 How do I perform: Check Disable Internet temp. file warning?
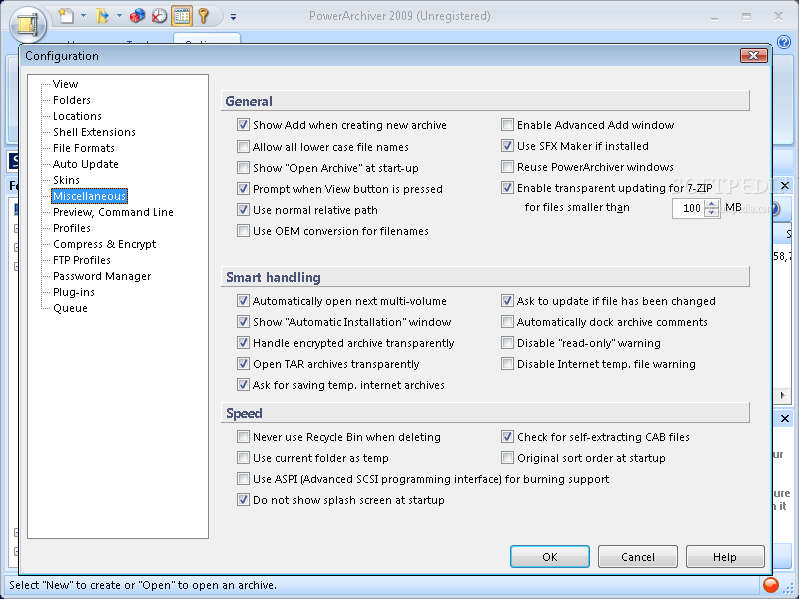pyautogui.click(x=507, y=364)
